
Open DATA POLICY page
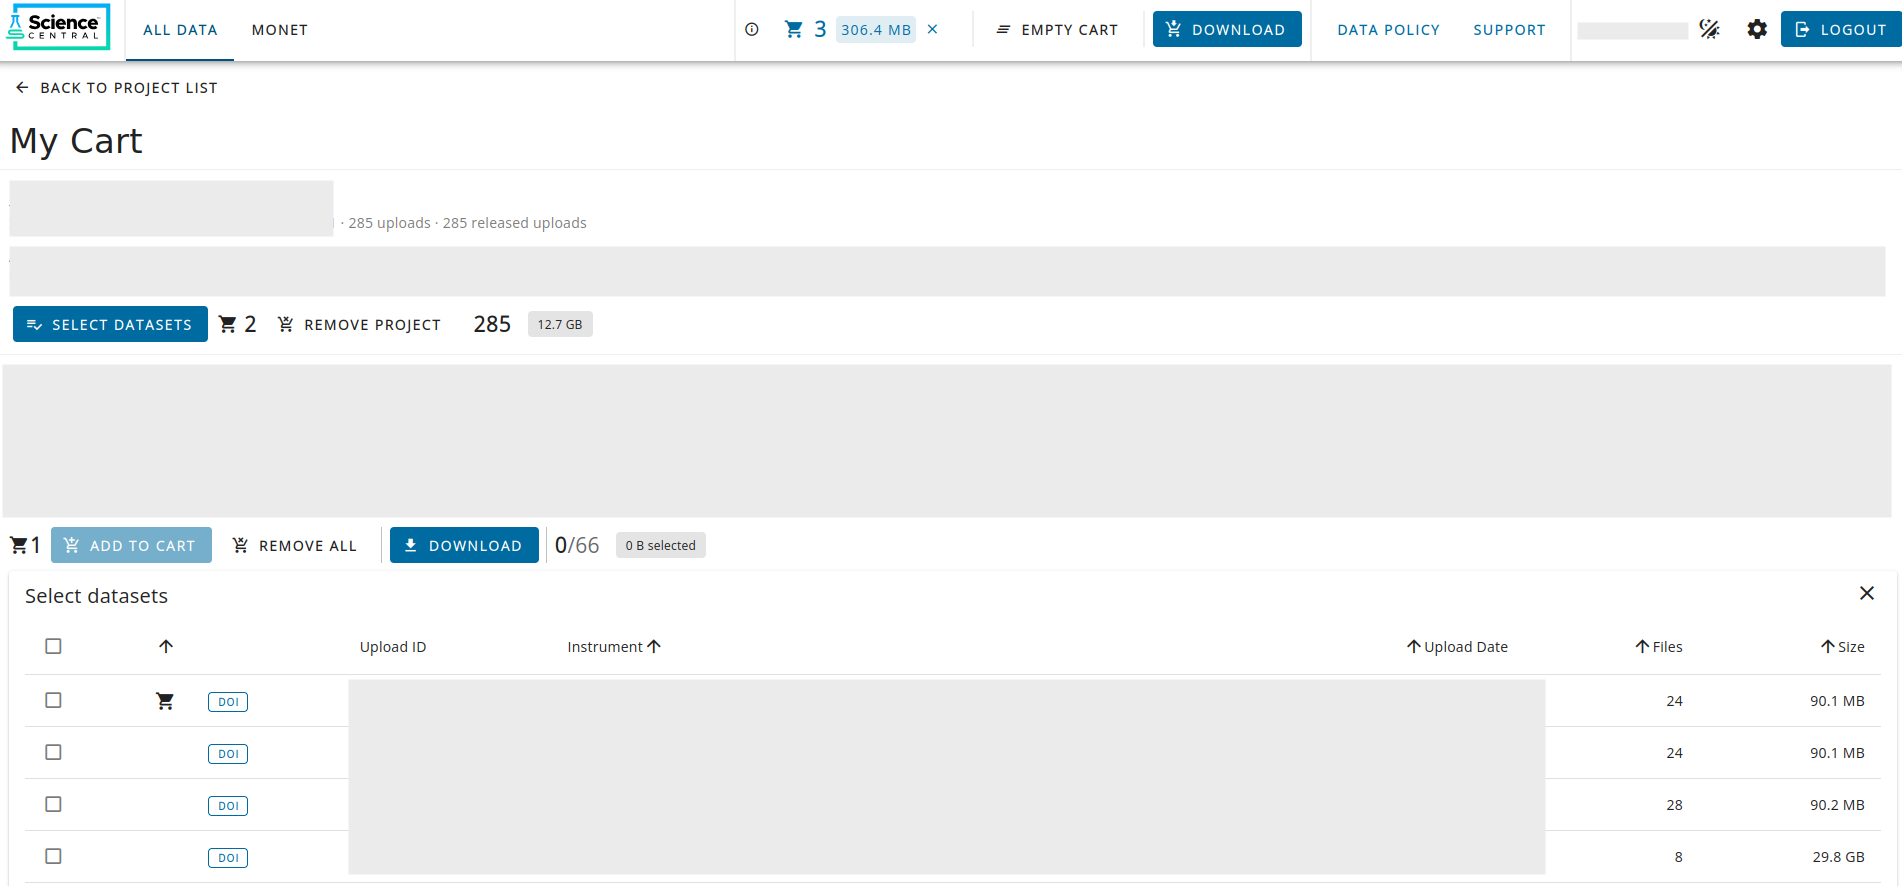(1388, 30)
